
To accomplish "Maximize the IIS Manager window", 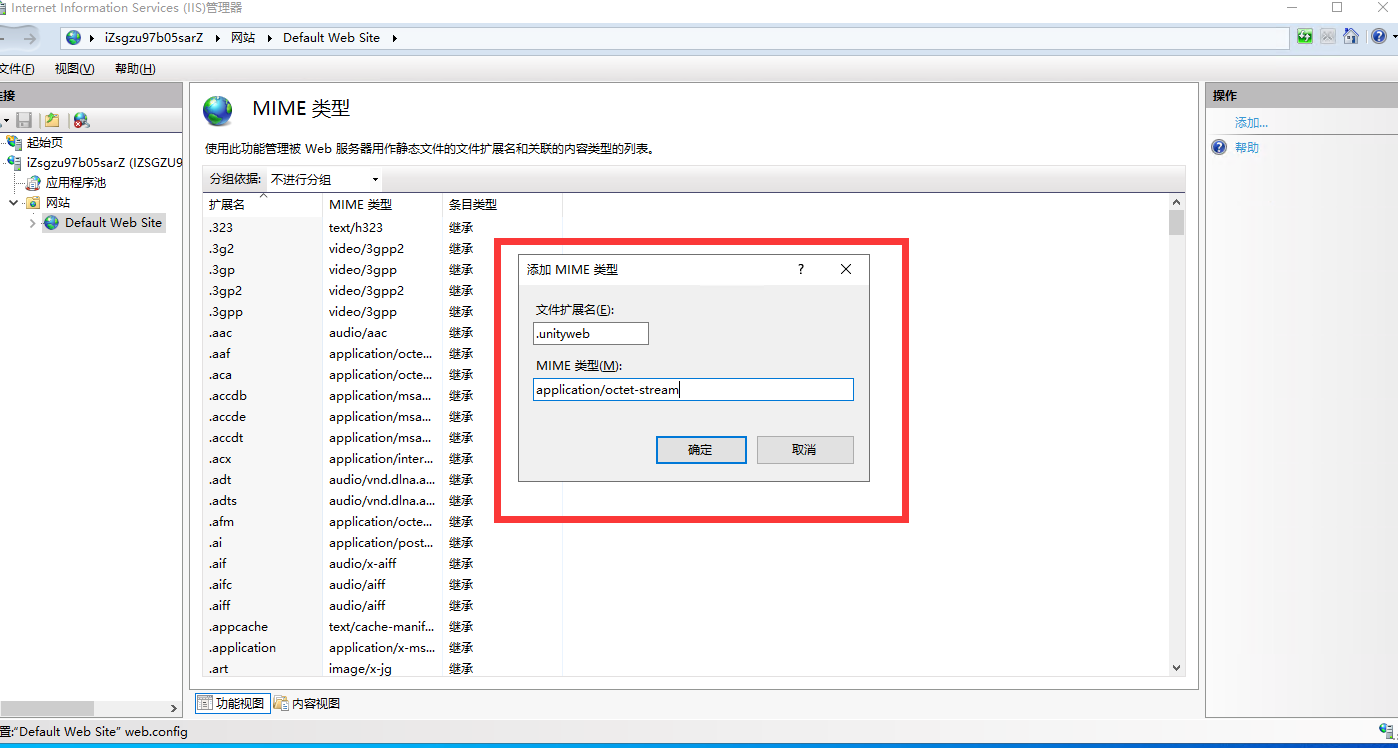I will (1337, 7).
